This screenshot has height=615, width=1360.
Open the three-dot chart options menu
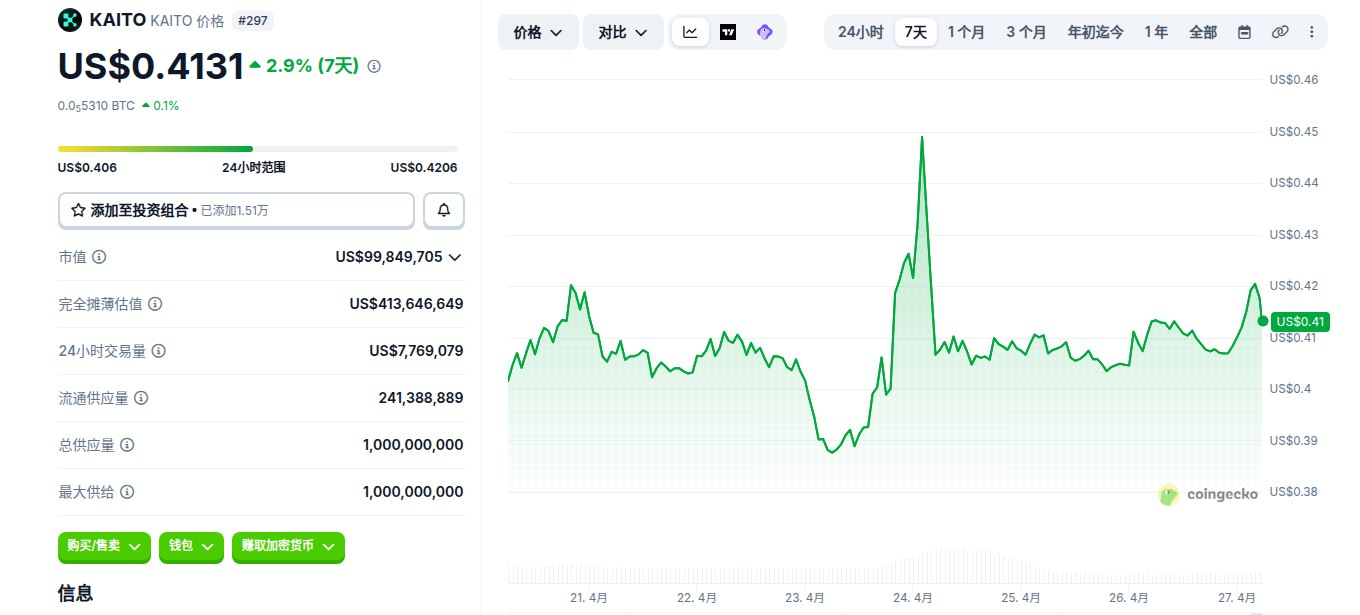tap(1311, 32)
